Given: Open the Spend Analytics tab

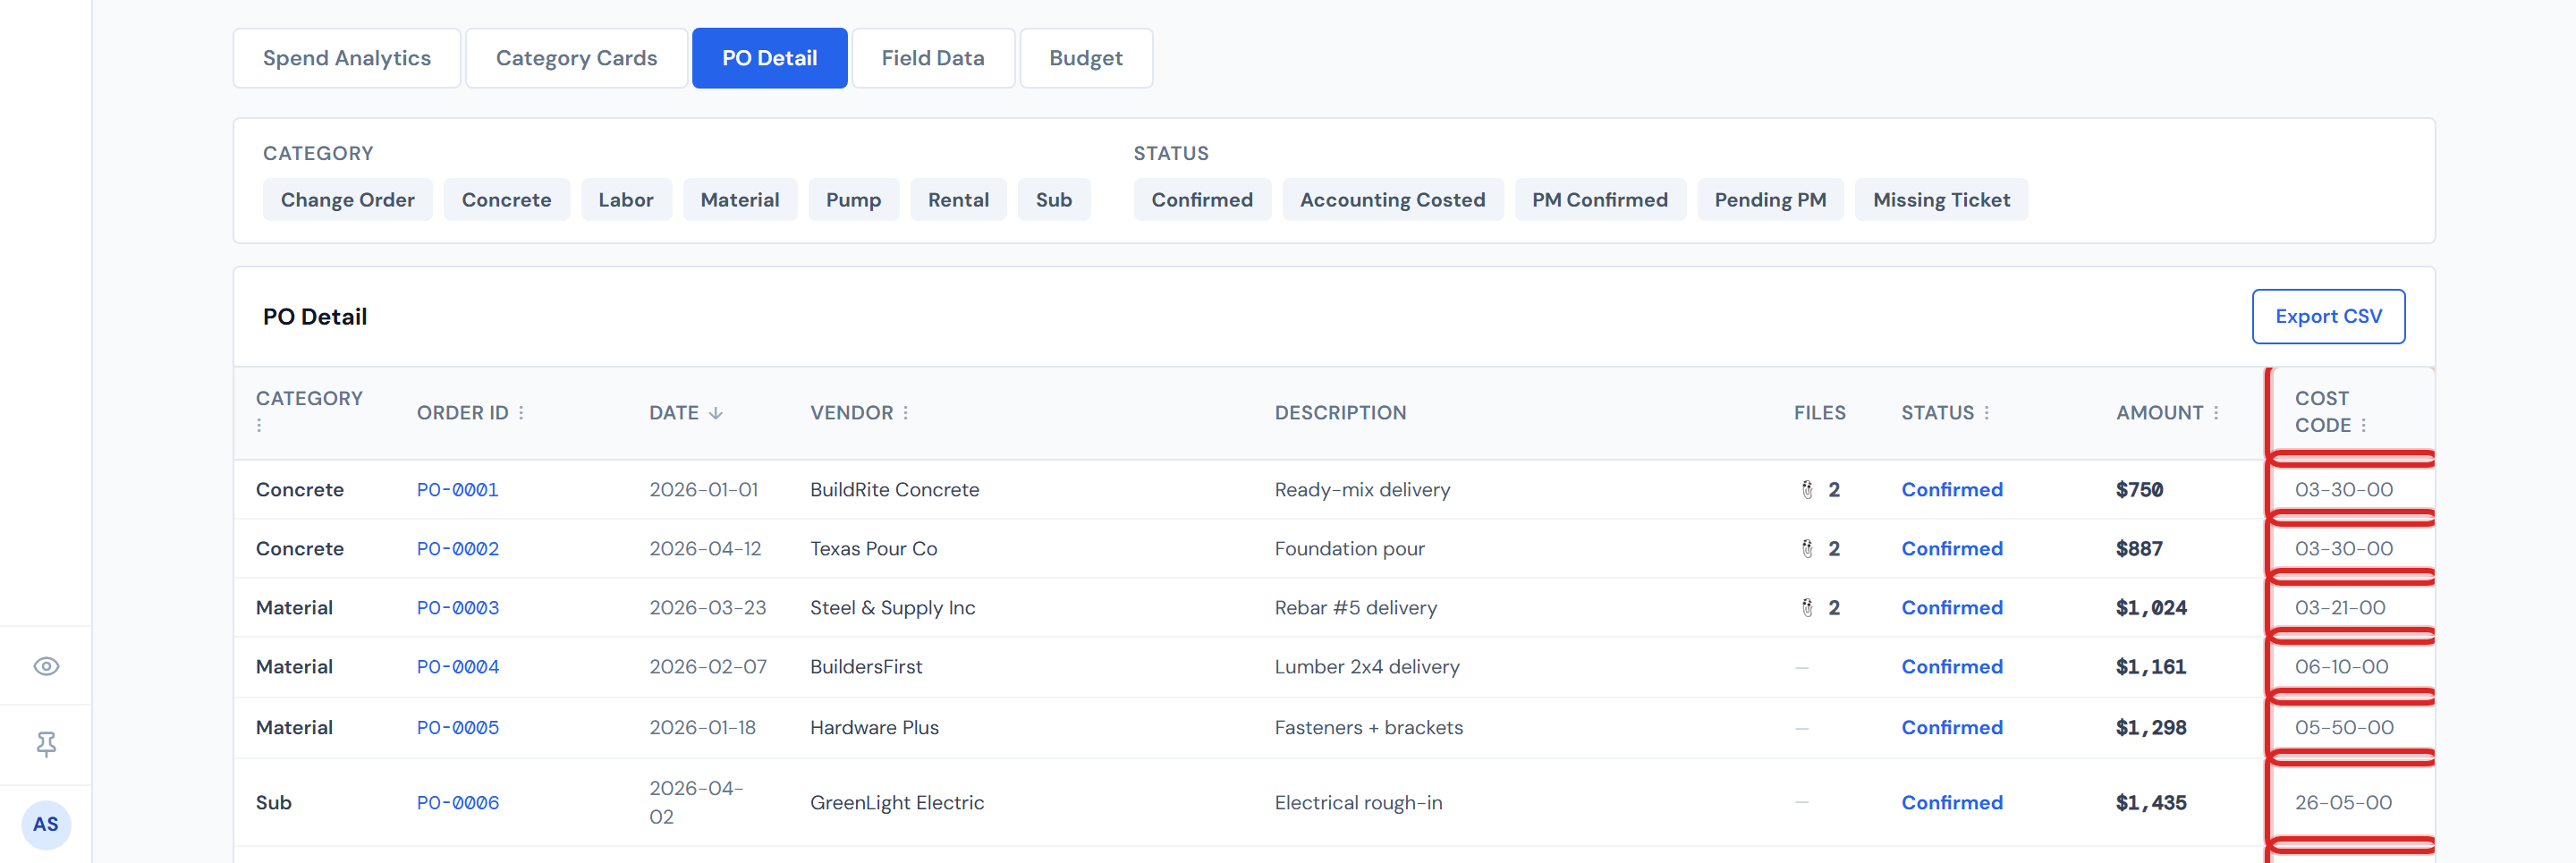Looking at the screenshot, I should pyautogui.click(x=346, y=58).
